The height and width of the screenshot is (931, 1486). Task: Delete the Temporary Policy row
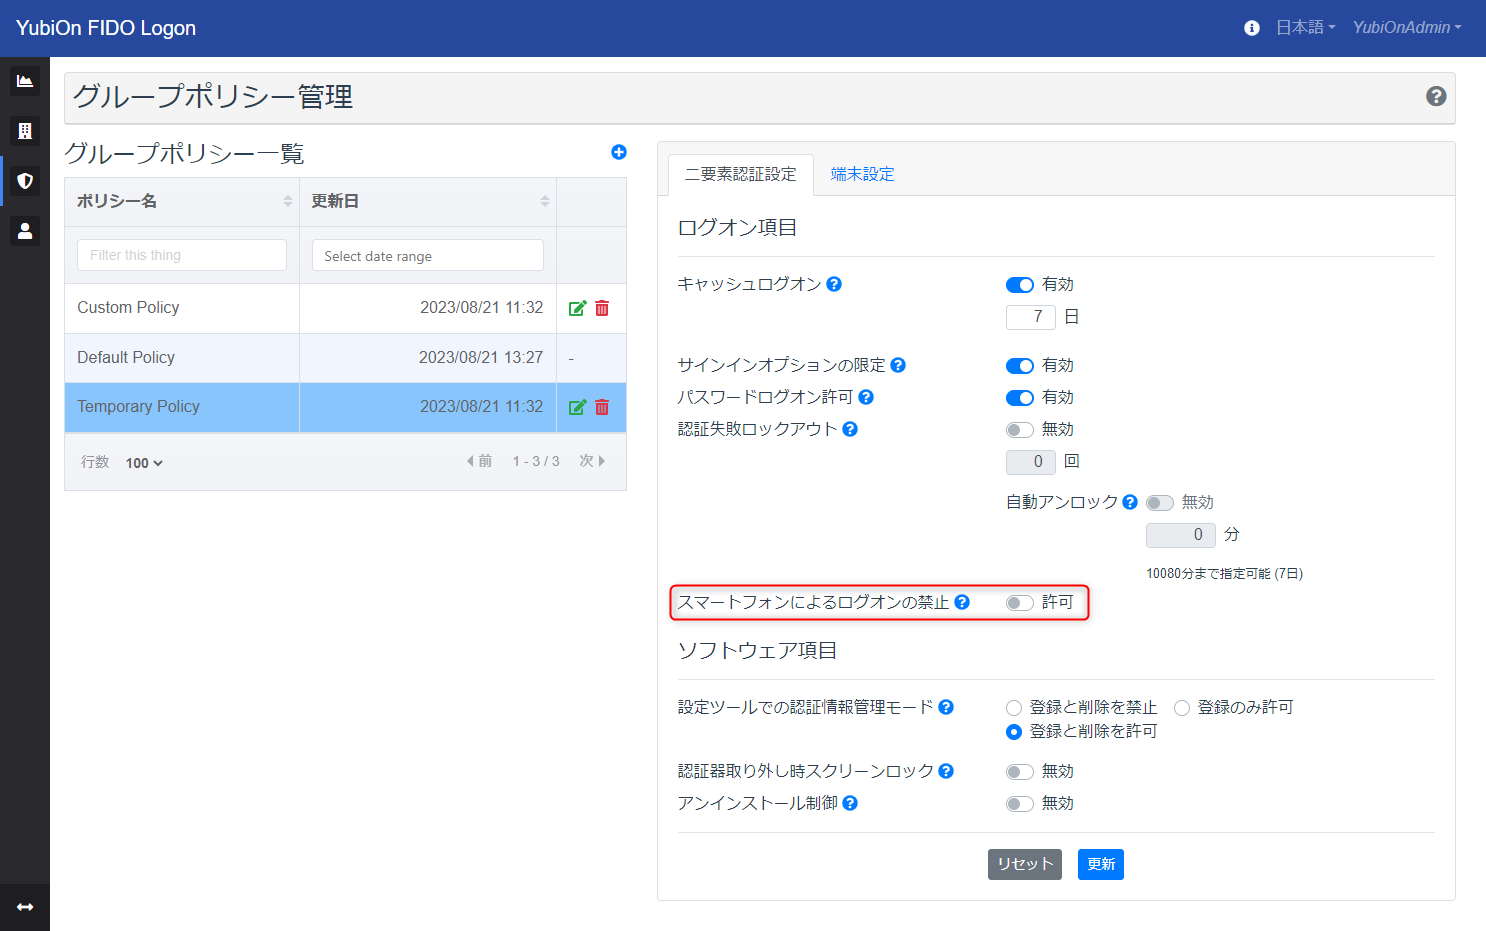coord(602,407)
